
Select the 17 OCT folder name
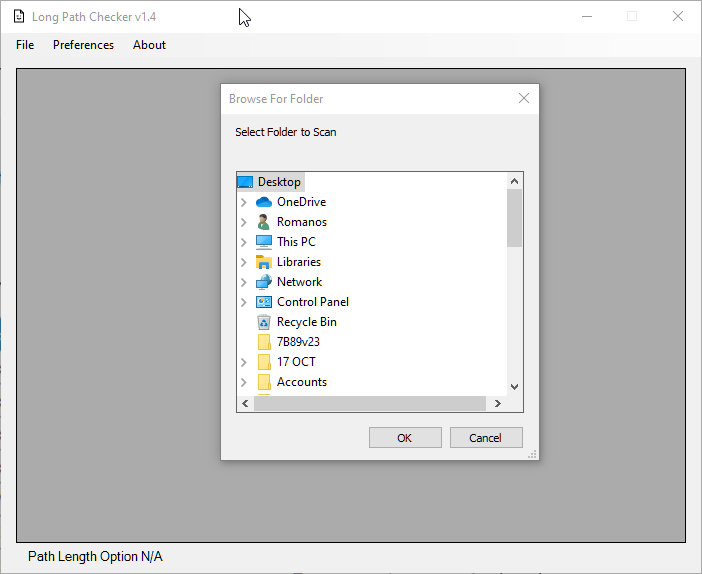[296, 362]
